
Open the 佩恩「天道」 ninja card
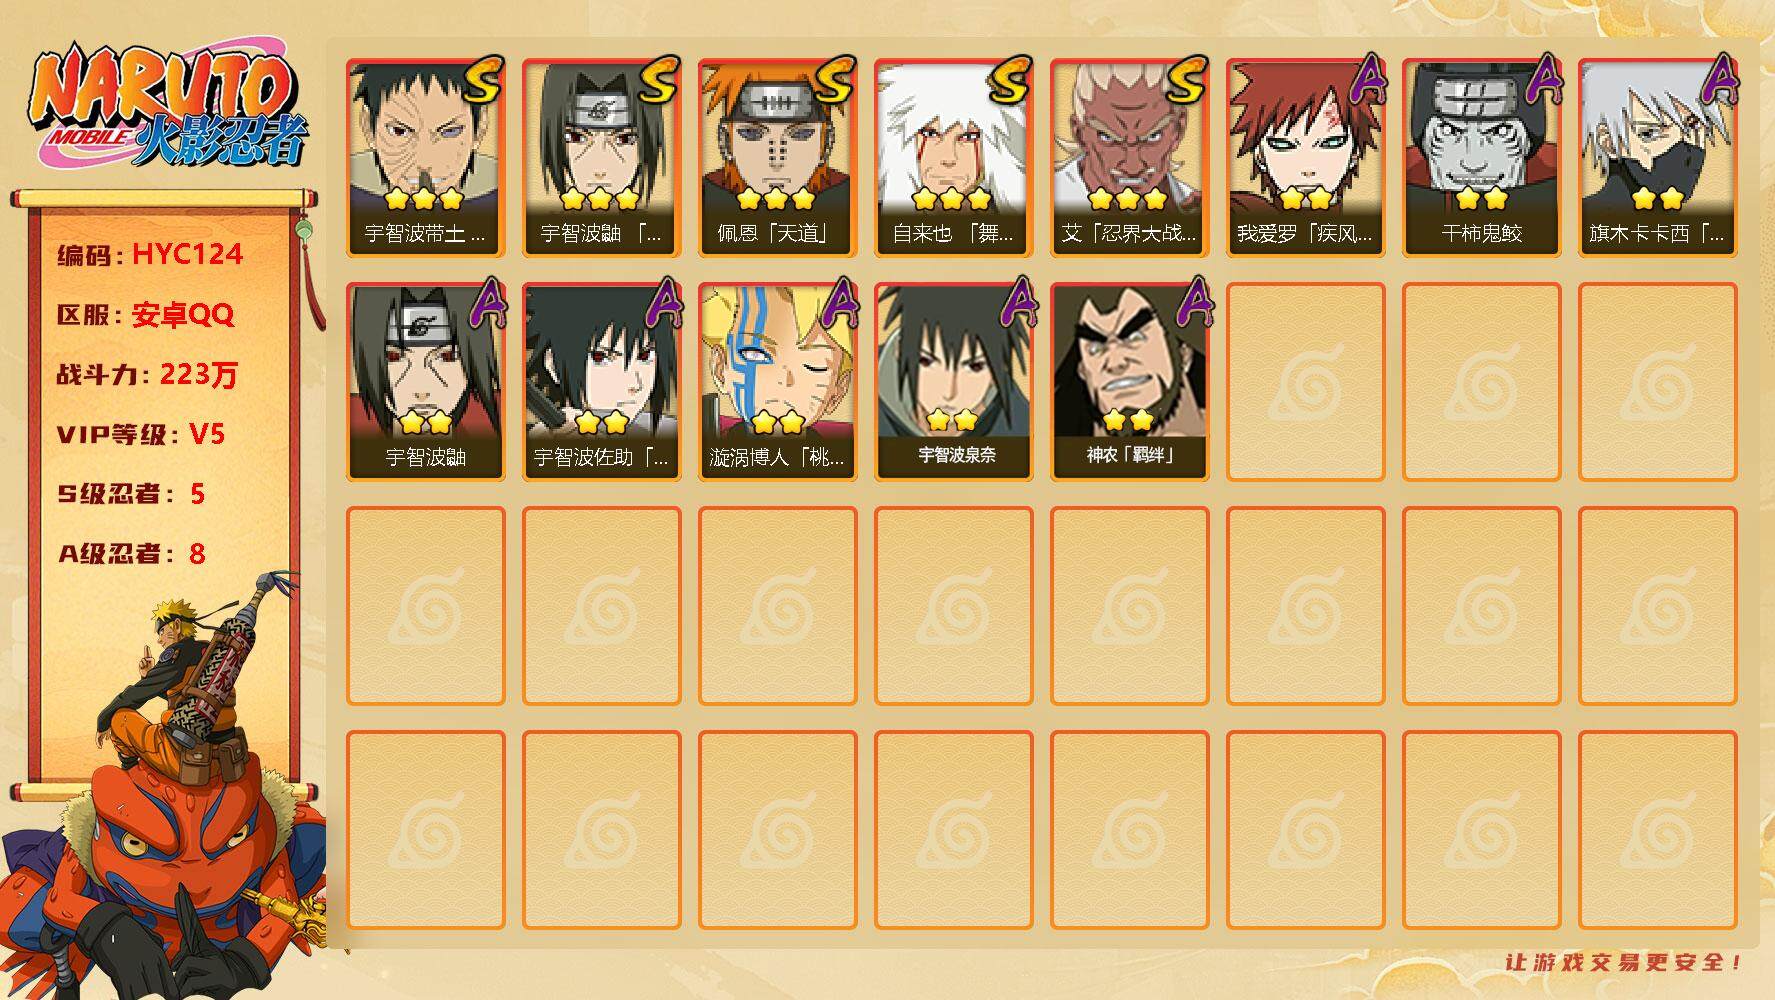point(777,158)
